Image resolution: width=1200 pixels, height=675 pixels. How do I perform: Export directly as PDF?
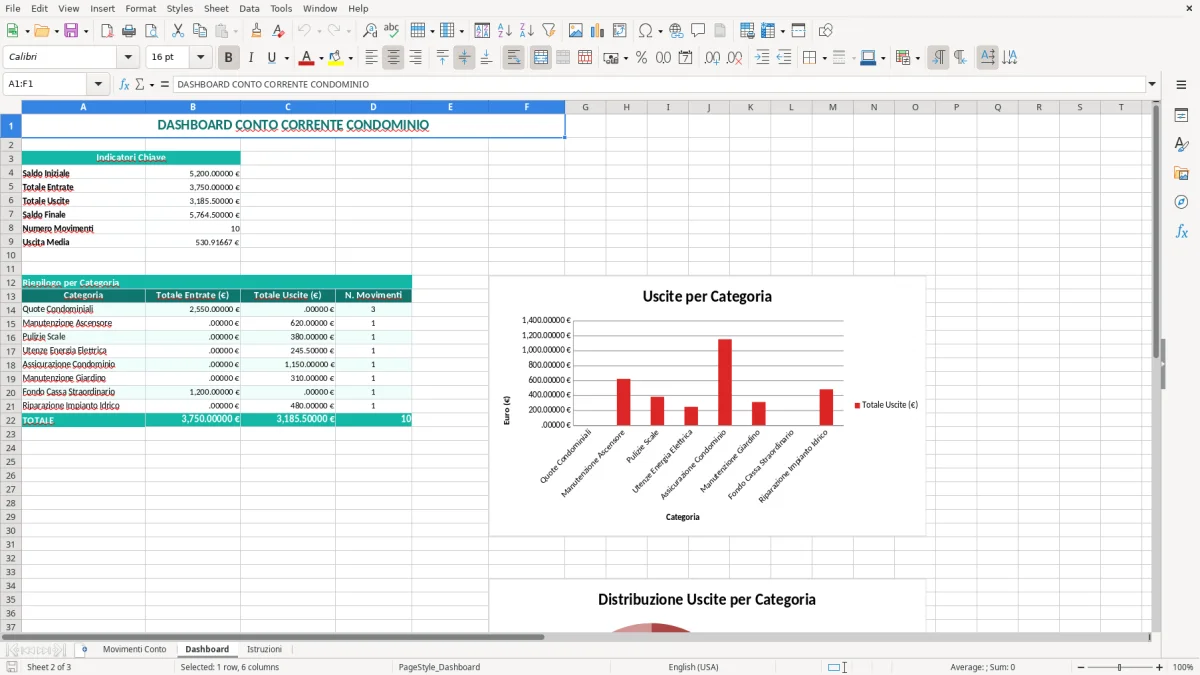click(107, 31)
